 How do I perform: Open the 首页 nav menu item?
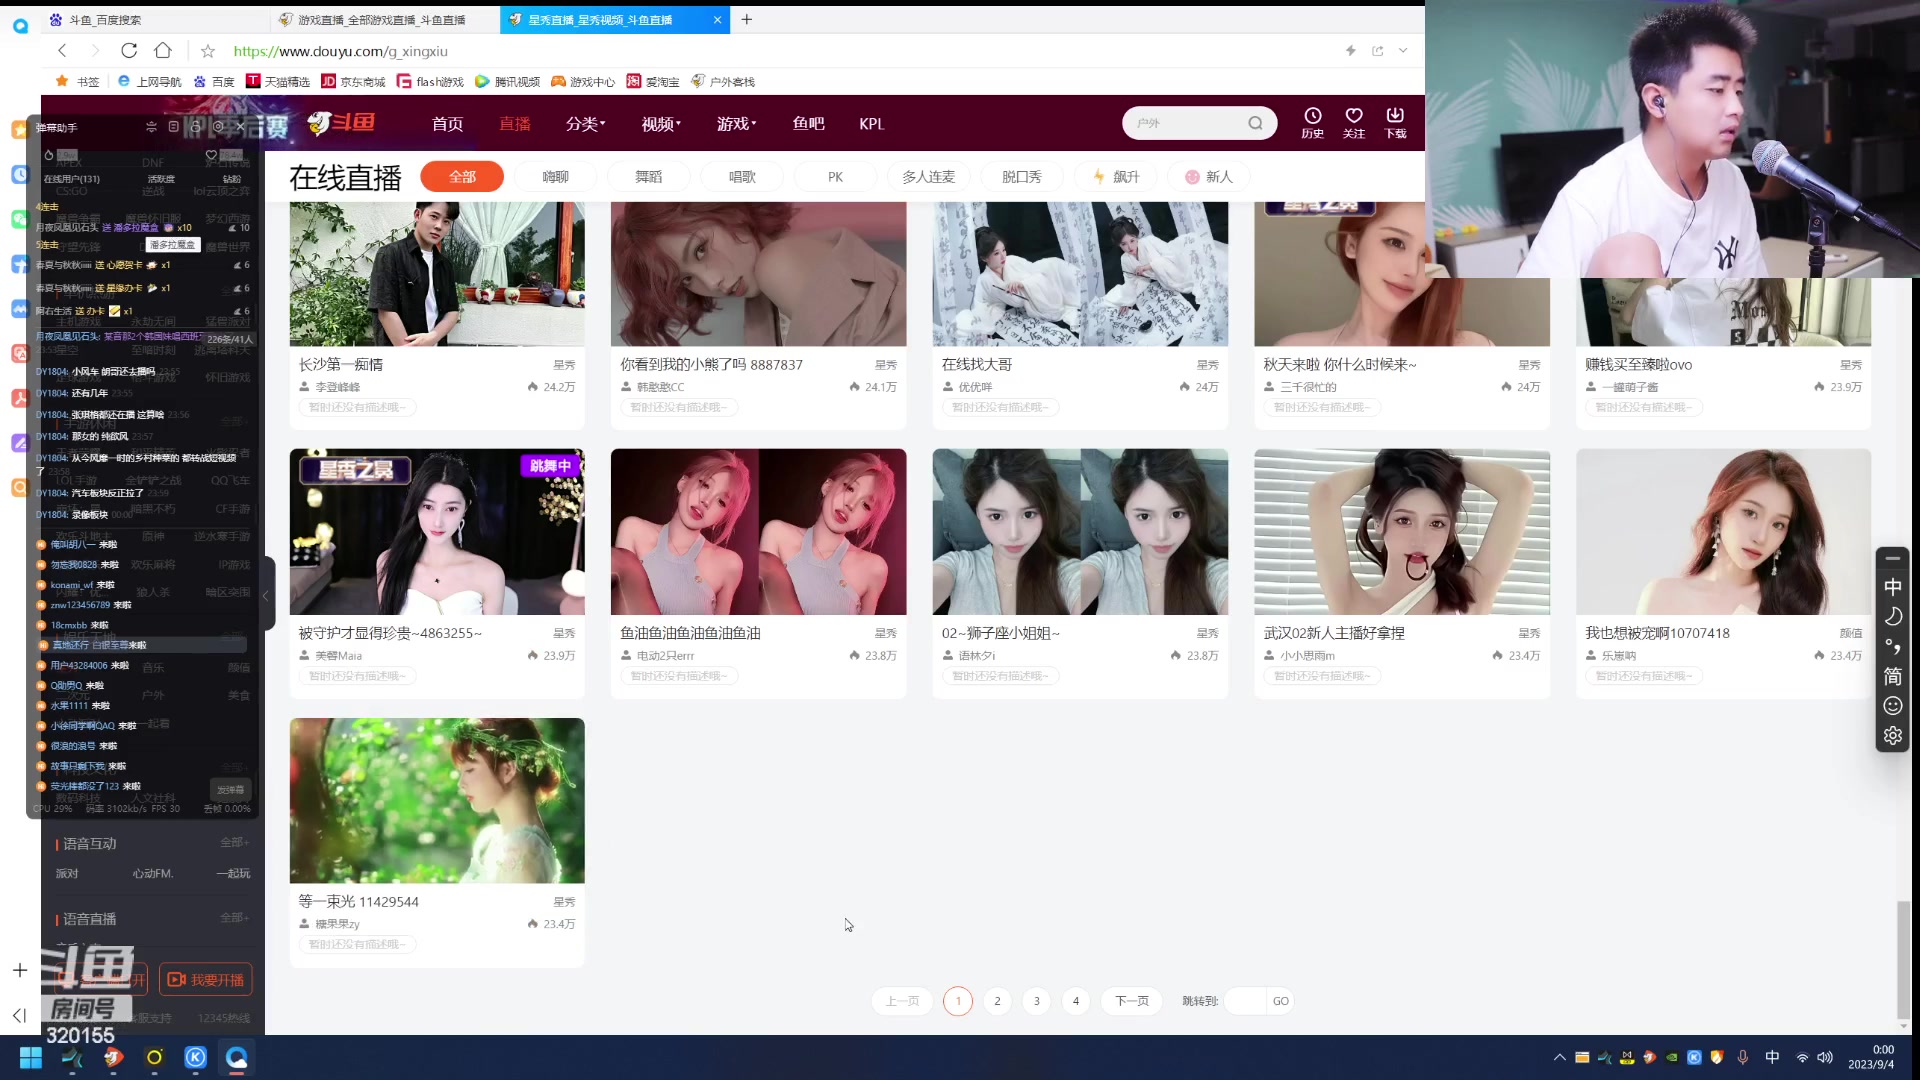pos(447,124)
